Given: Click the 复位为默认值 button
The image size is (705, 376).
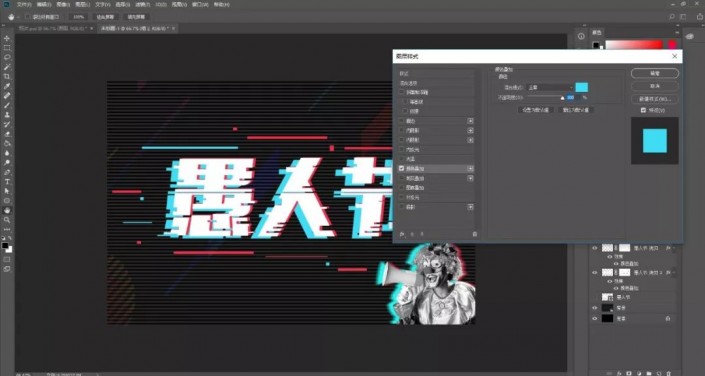Looking at the screenshot, I should click(x=576, y=110).
